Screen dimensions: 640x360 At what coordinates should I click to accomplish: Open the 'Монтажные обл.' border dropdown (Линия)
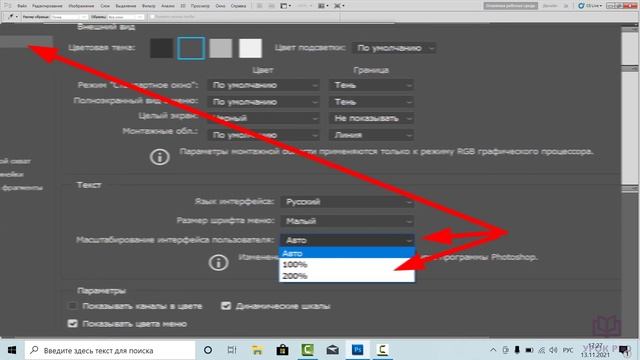pos(371,135)
